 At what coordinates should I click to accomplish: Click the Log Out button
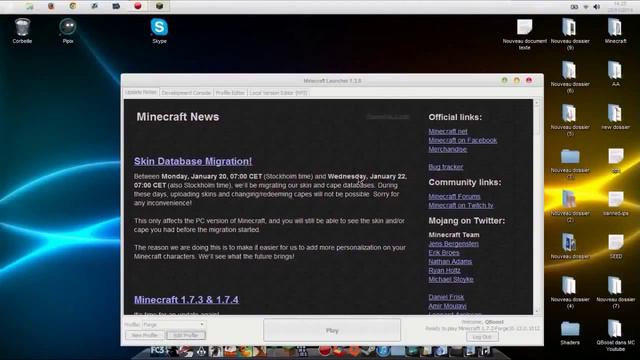(482, 337)
